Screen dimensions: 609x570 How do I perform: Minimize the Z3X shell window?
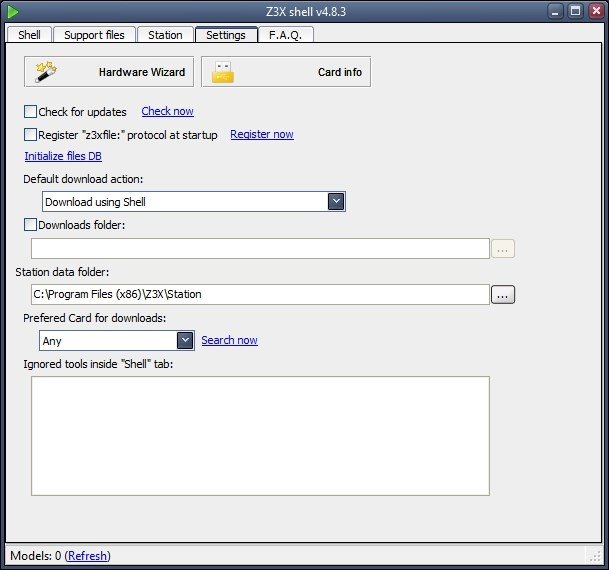(555, 11)
